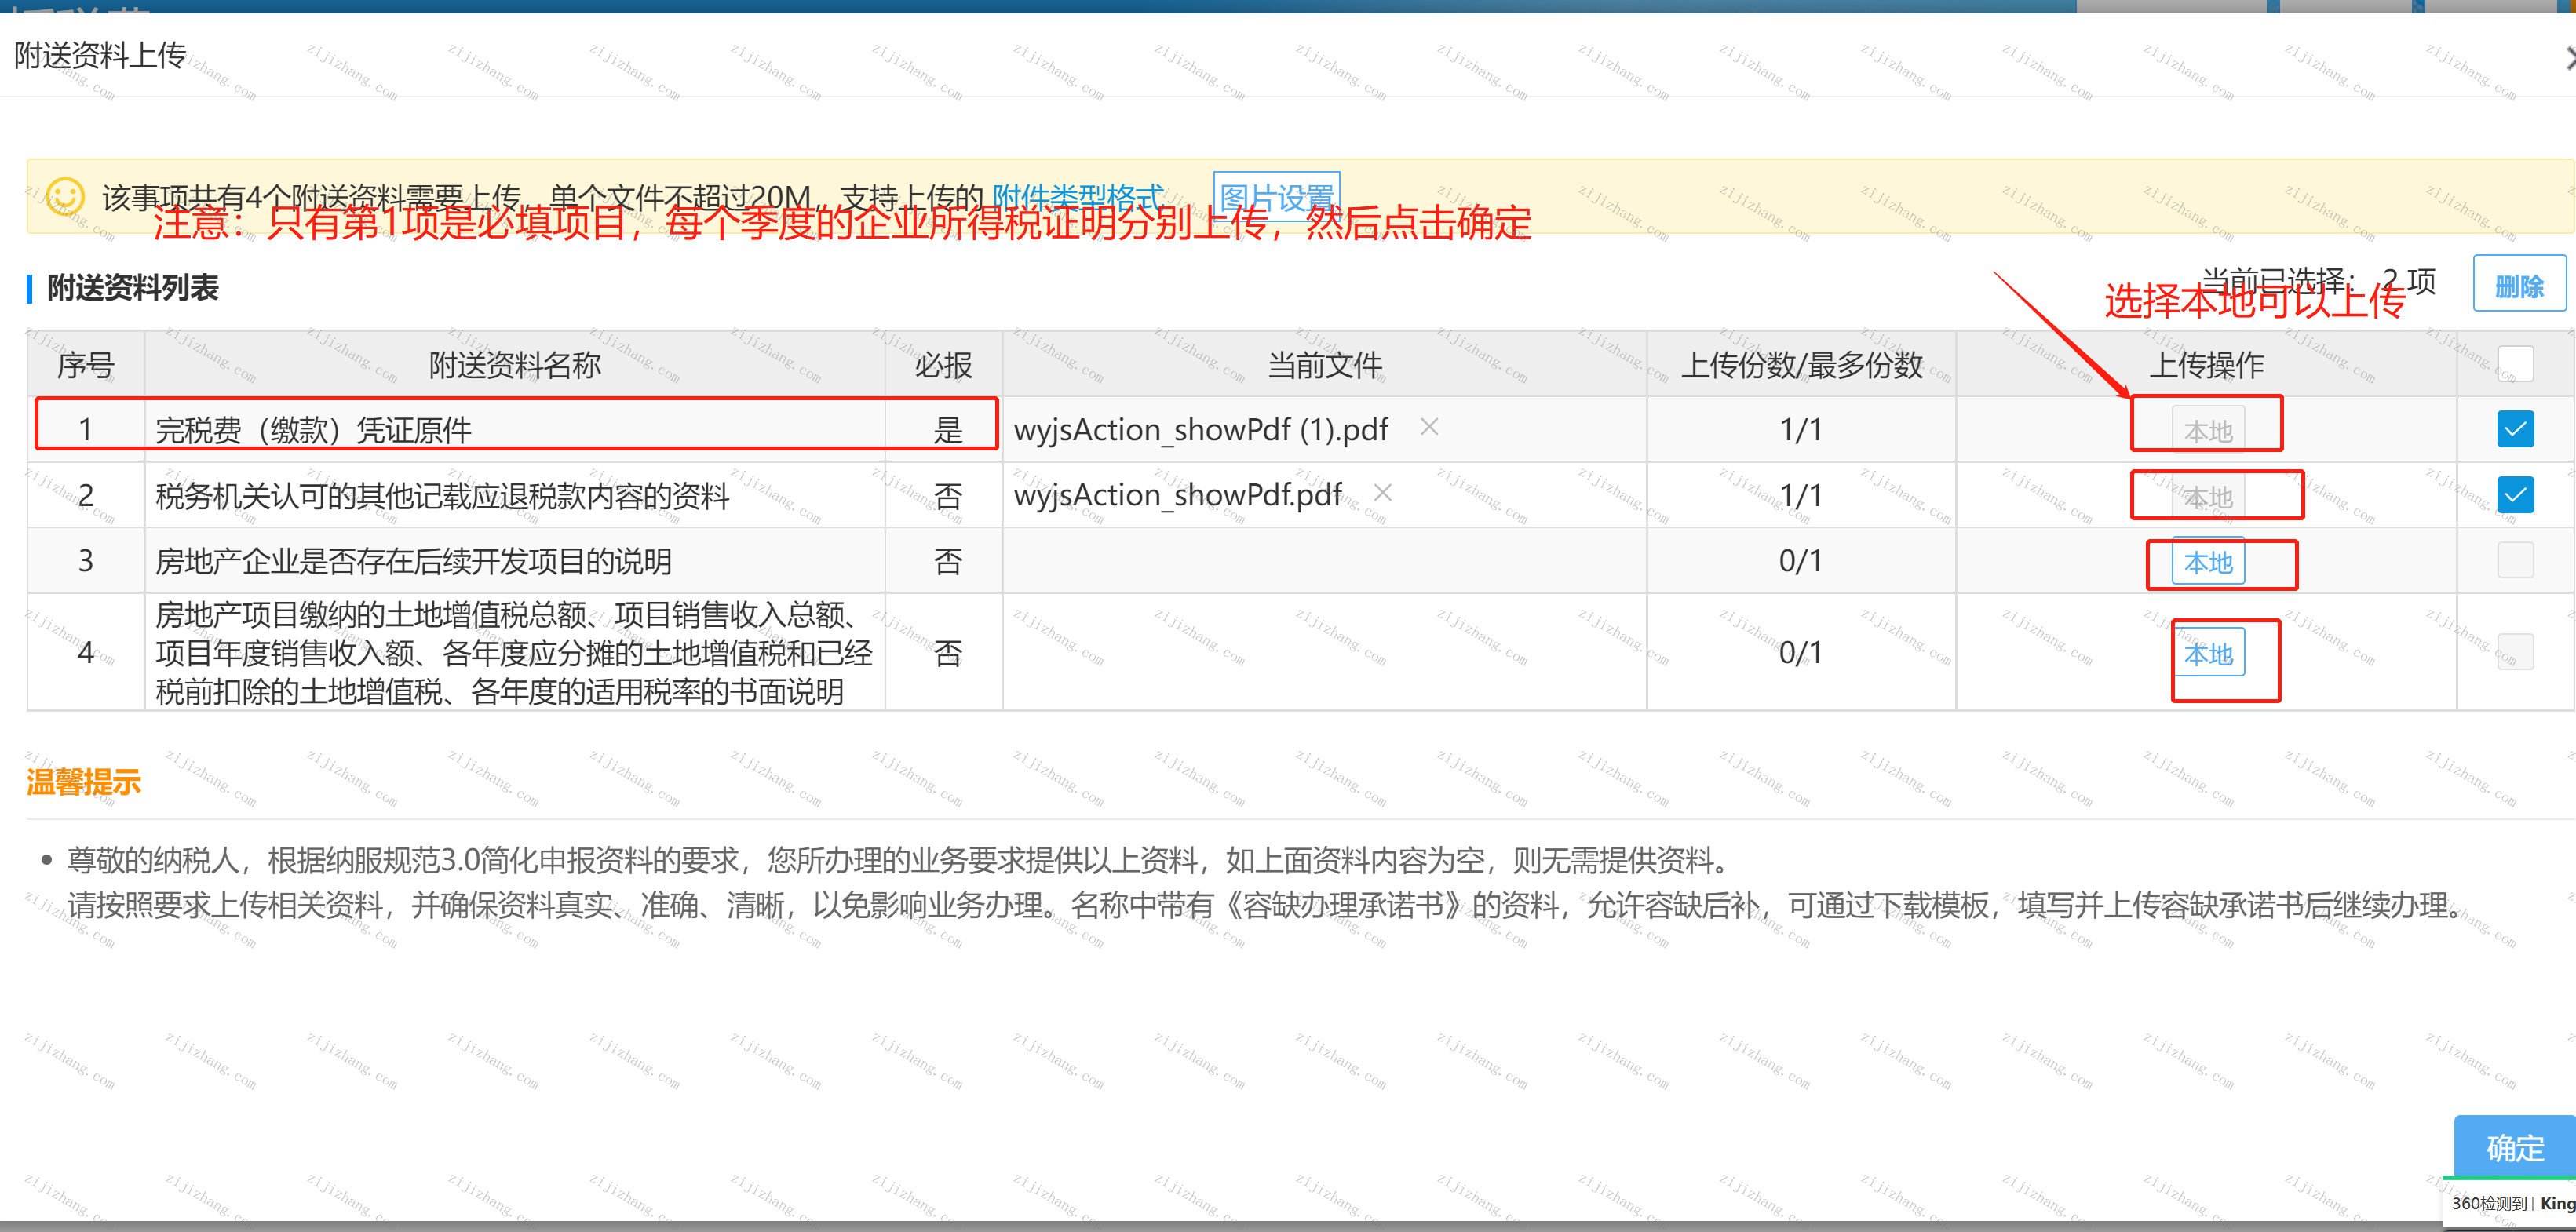The height and width of the screenshot is (1232, 2576).
Task: Select file name wyjsAction_showPdf.pdf
Action: click(1177, 495)
